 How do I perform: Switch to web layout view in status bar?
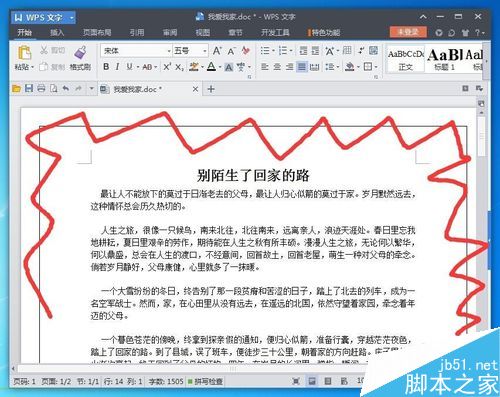(x=344, y=381)
